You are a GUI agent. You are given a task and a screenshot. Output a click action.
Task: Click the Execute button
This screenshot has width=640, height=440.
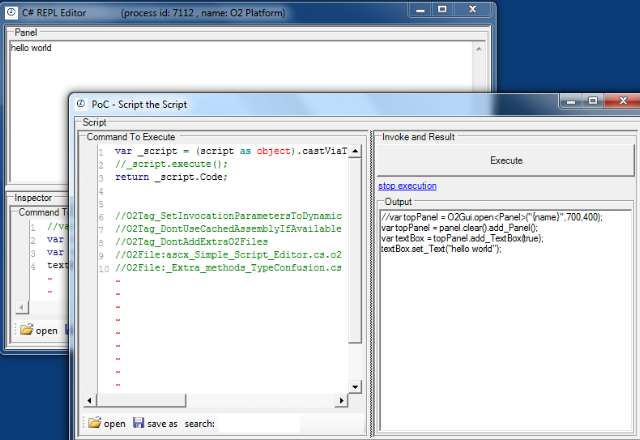pos(506,160)
